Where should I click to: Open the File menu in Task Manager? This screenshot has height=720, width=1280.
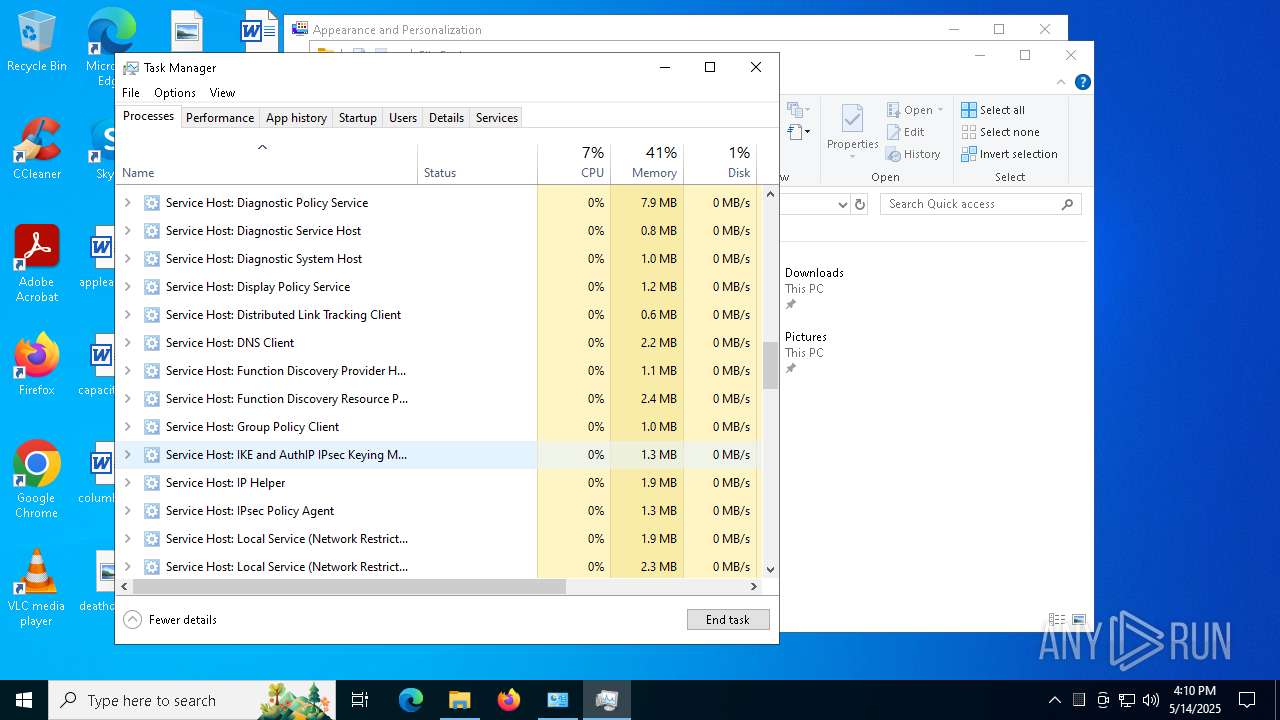(131, 93)
